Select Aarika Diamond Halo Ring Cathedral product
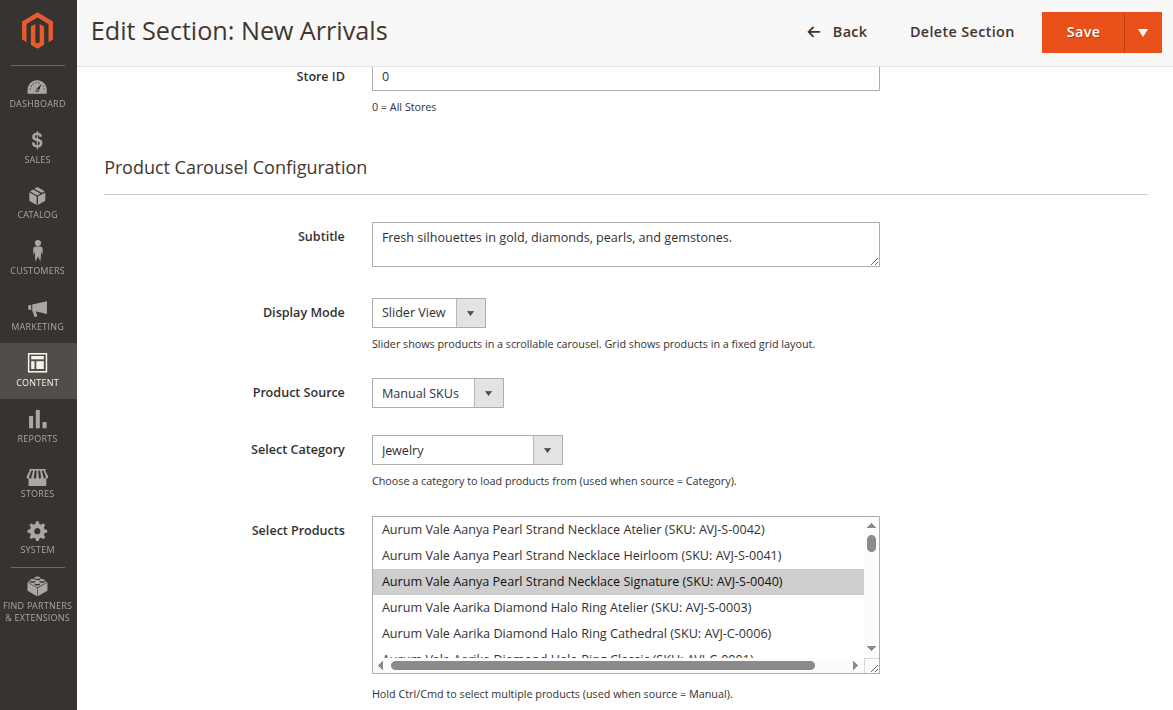1173x710 pixels. (x=618, y=634)
